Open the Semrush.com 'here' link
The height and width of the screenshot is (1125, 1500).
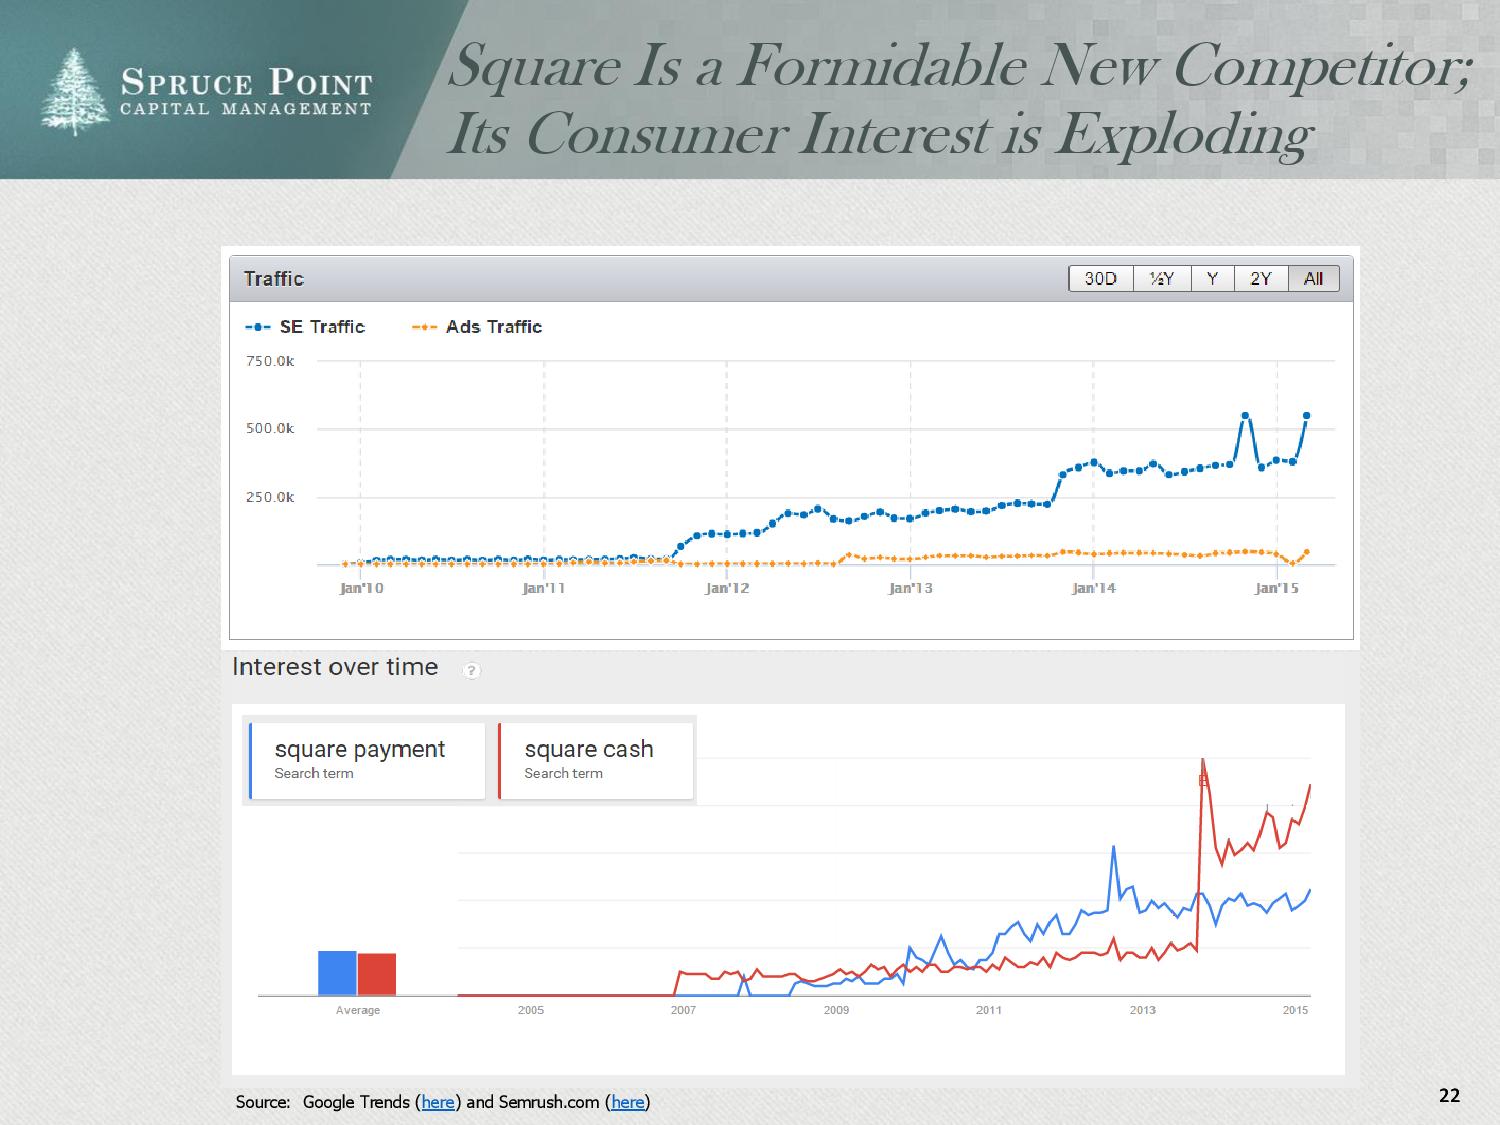tap(627, 1102)
